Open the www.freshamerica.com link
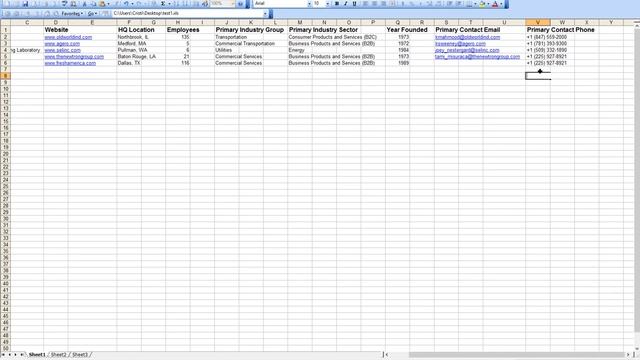 [x=70, y=63]
